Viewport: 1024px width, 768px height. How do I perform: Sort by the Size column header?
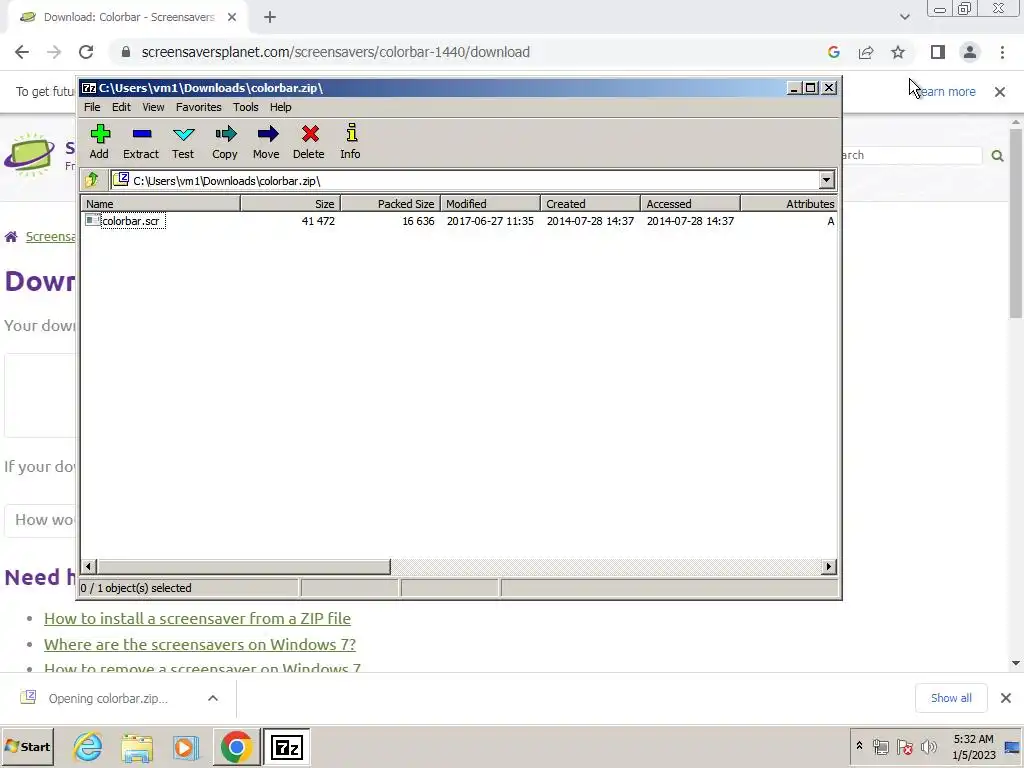[x=291, y=204]
